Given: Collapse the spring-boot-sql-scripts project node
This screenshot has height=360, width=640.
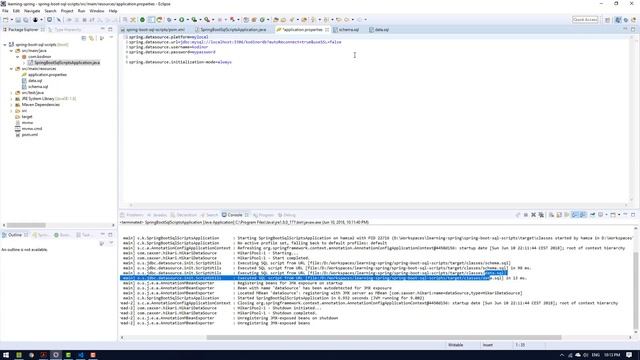Looking at the screenshot, I should [5, 44].
